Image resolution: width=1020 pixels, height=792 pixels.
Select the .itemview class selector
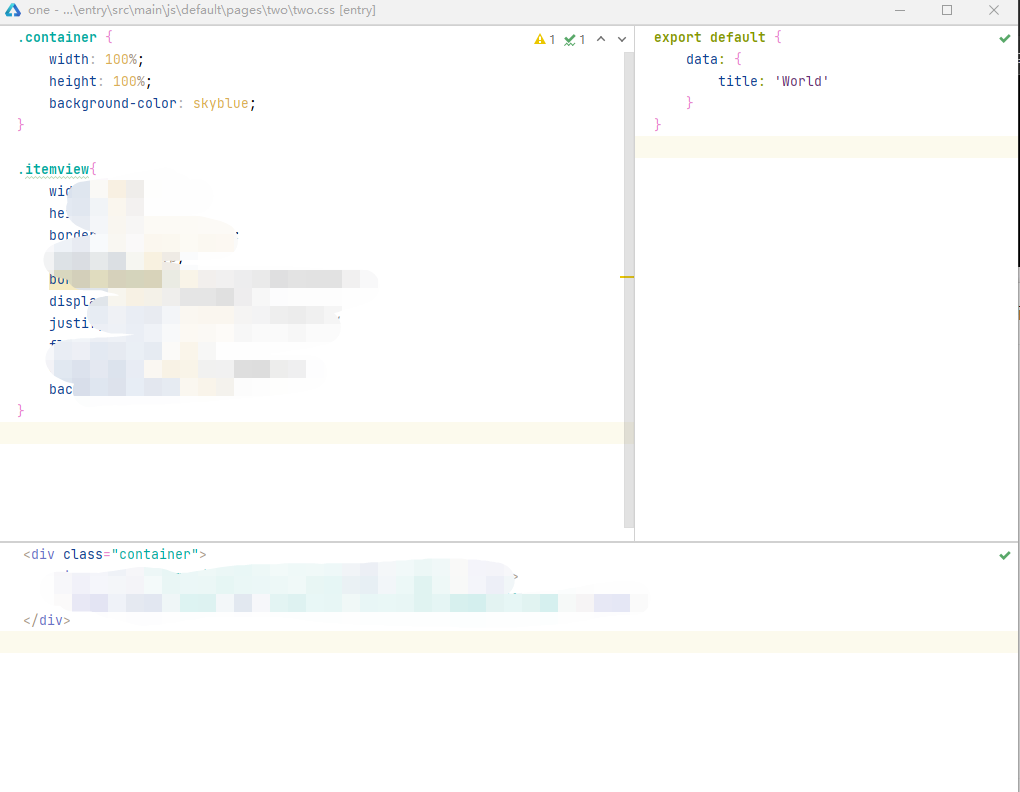(52, 169)
